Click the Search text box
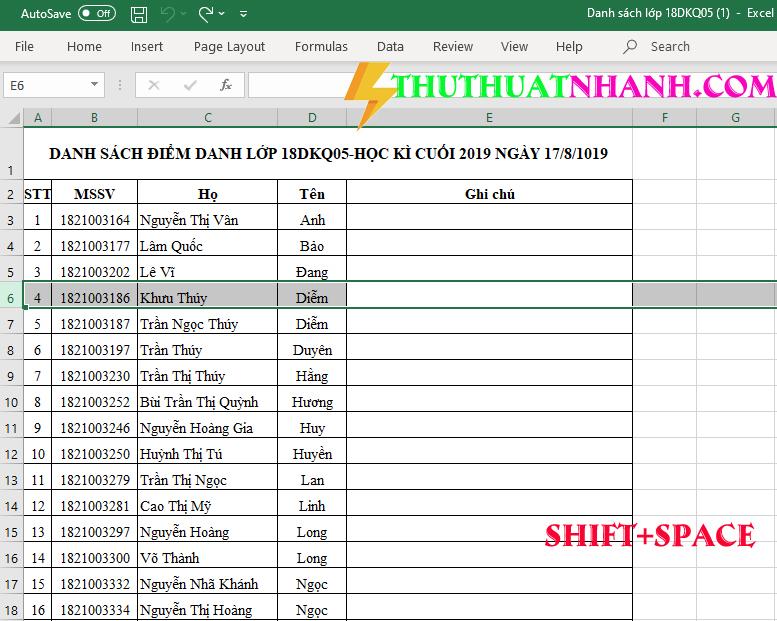 [670, 47]
